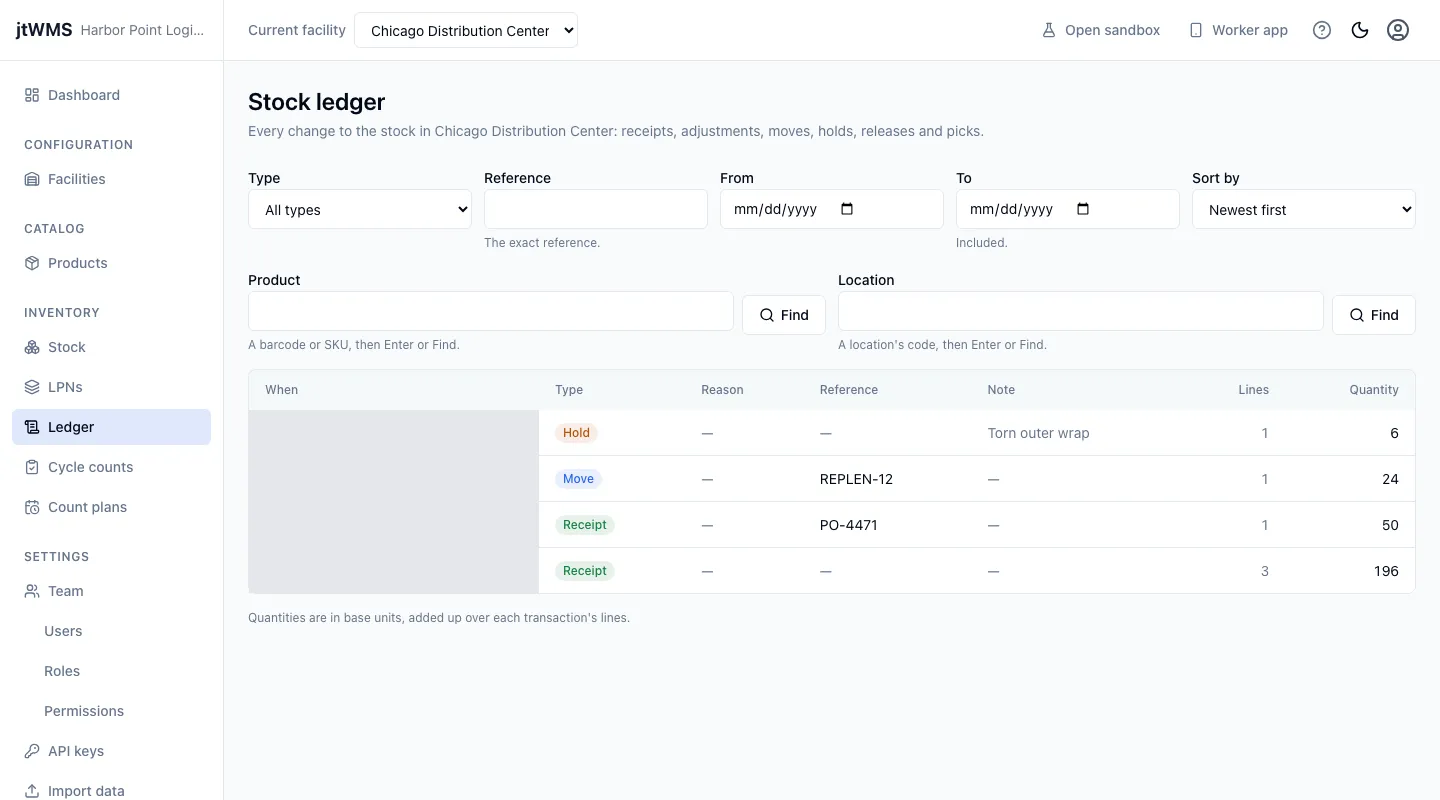
Task: Click the Facilities building icon
Action: (x=32, y=179)
